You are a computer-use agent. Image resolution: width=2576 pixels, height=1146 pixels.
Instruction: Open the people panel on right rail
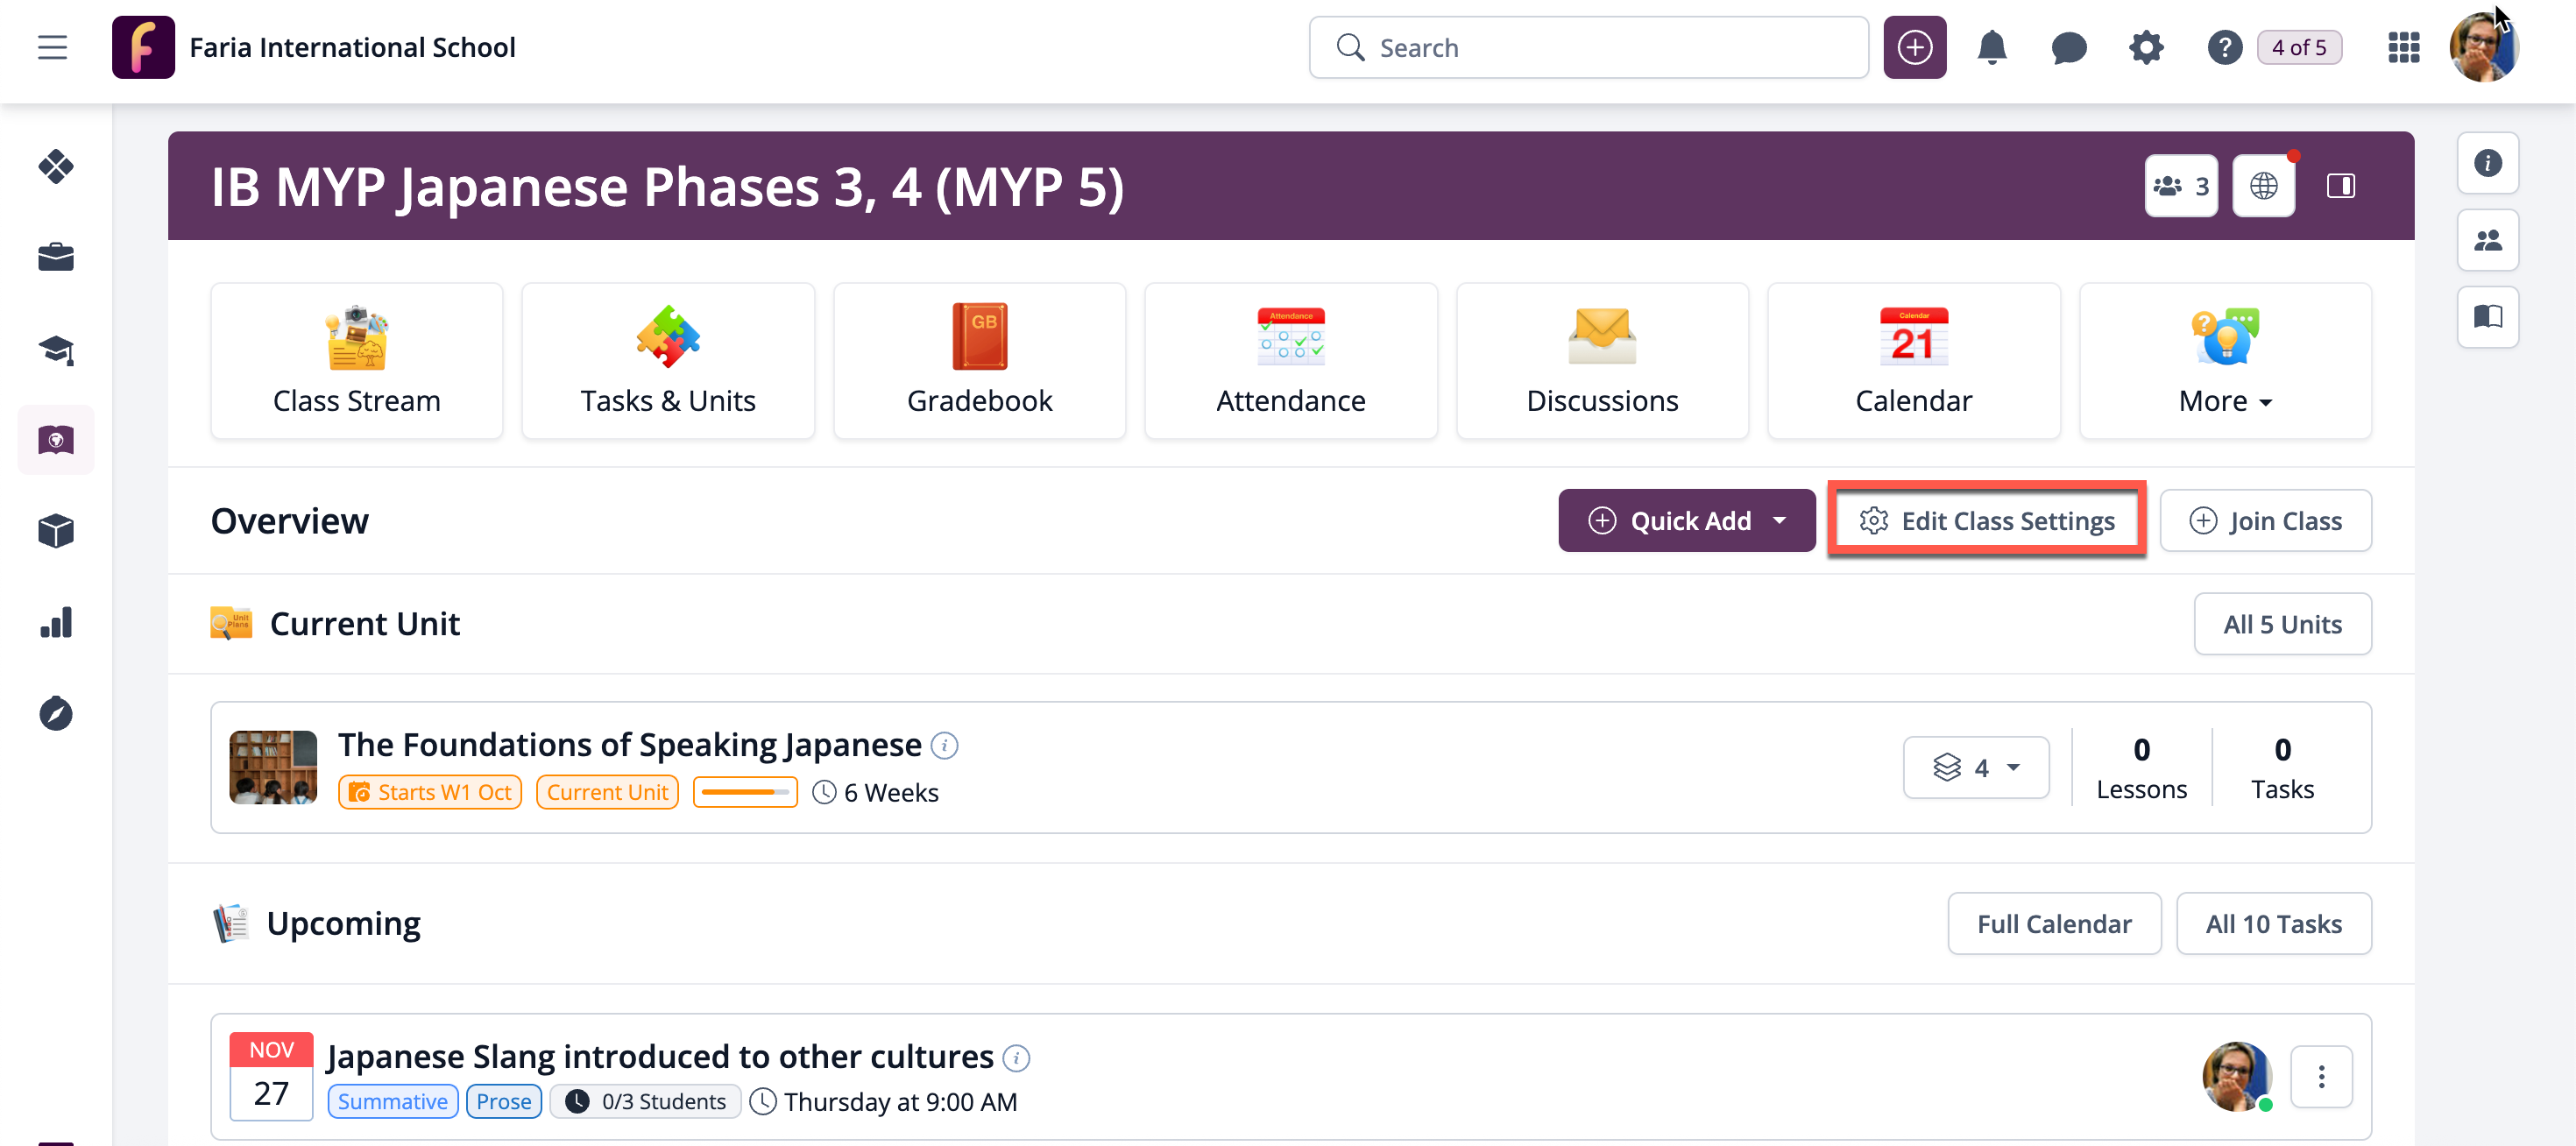(2487, 240)
